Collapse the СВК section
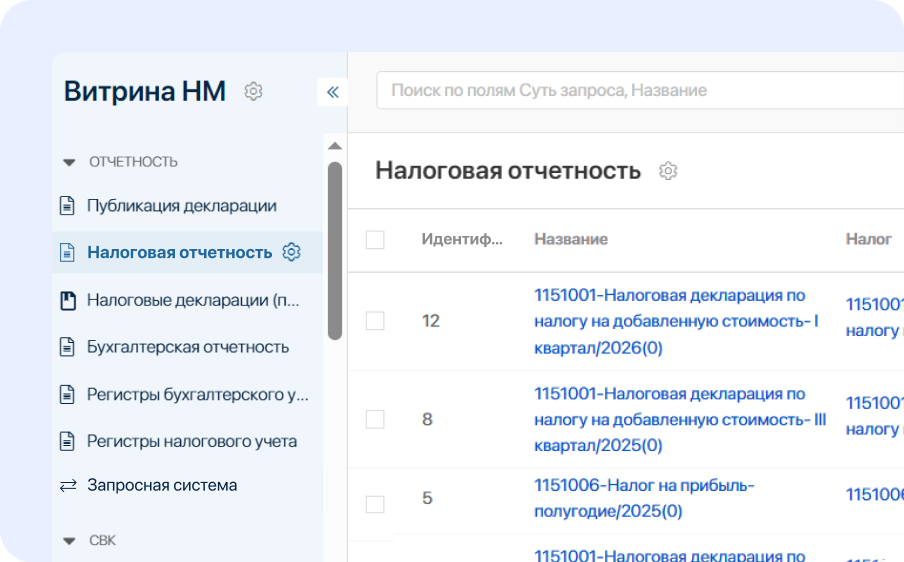 [x=69, y=541]
